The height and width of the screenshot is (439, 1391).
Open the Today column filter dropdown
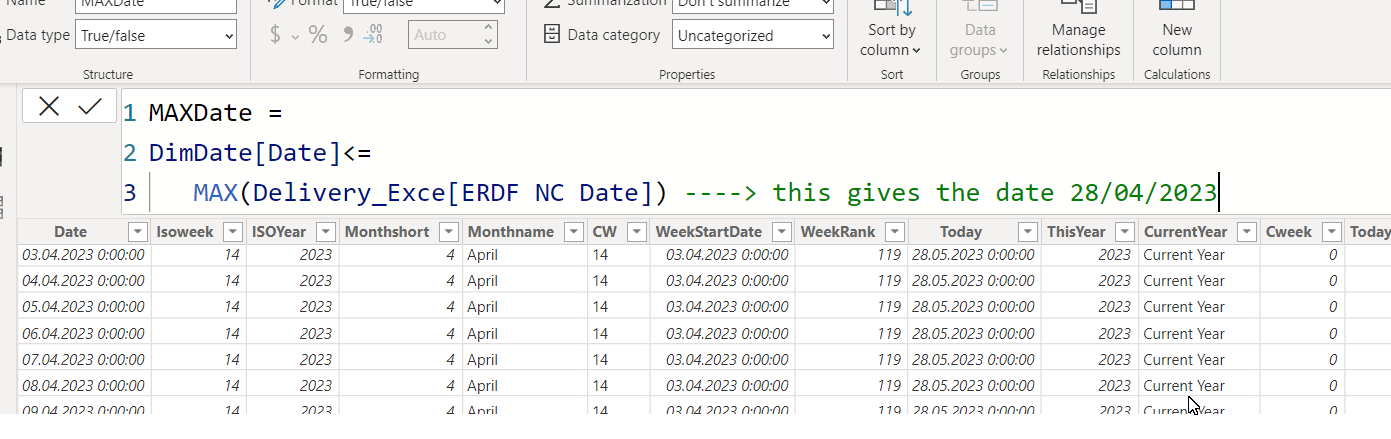1027,232
